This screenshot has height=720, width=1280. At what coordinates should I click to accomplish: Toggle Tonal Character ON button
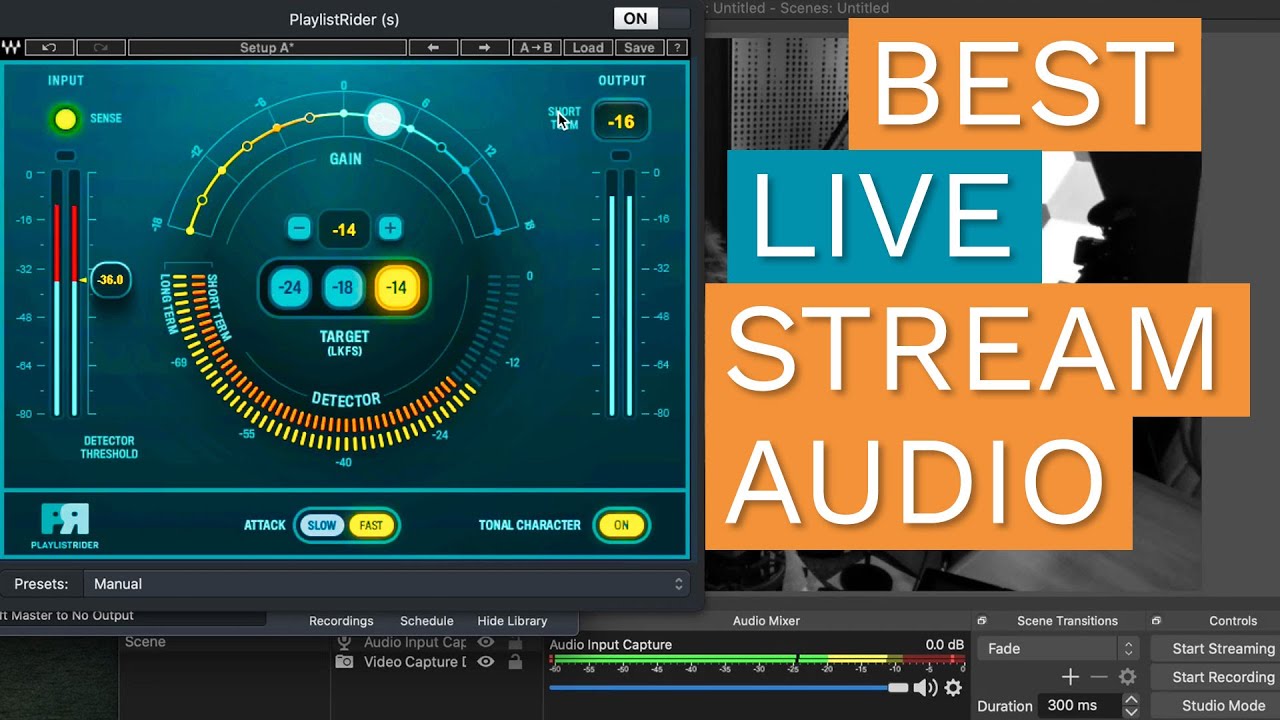click(621, 525)
